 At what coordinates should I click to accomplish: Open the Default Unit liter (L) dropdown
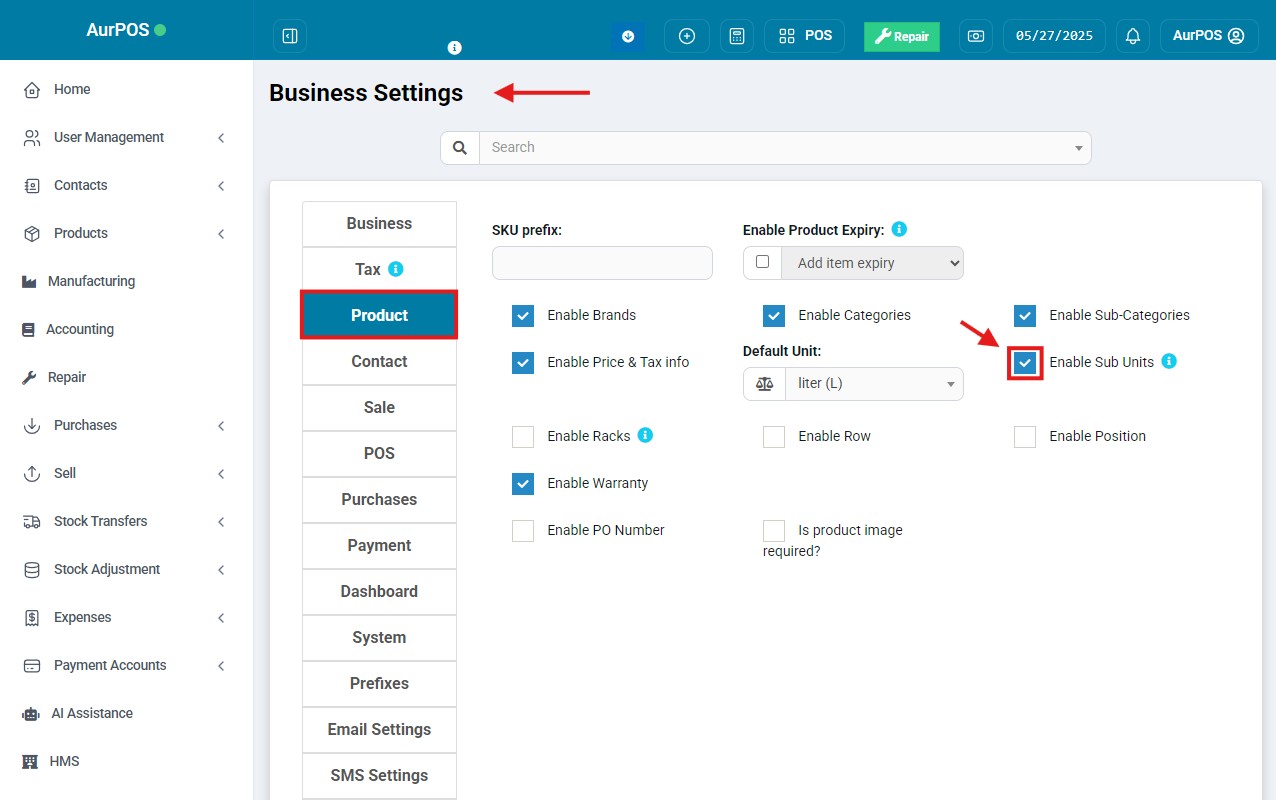pos(874,384)
